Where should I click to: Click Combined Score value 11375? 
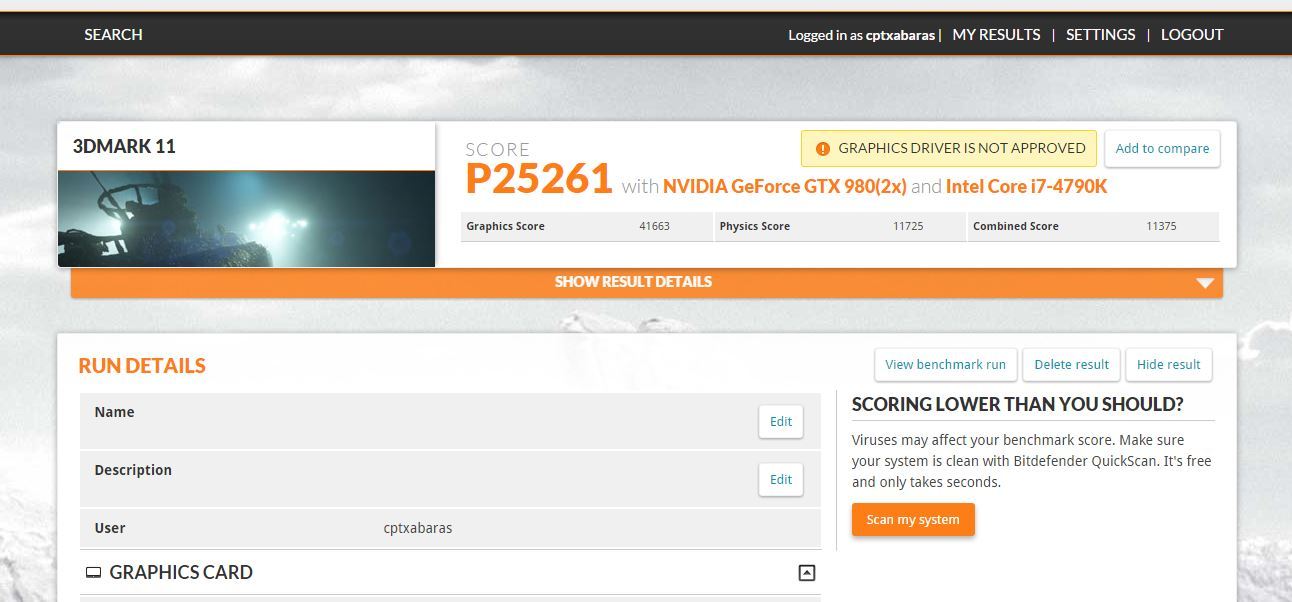coord(1161,226)
